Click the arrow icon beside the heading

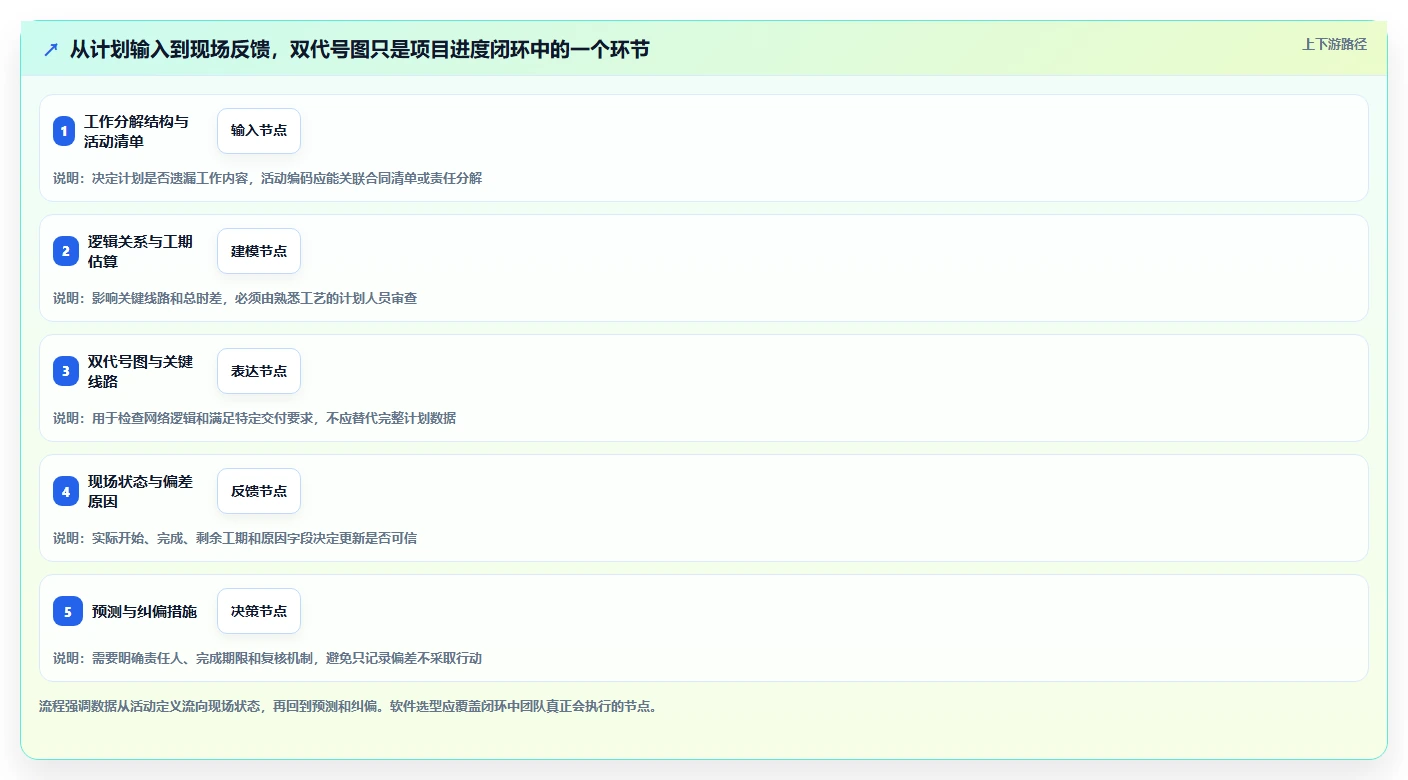[x=51, y=49]
